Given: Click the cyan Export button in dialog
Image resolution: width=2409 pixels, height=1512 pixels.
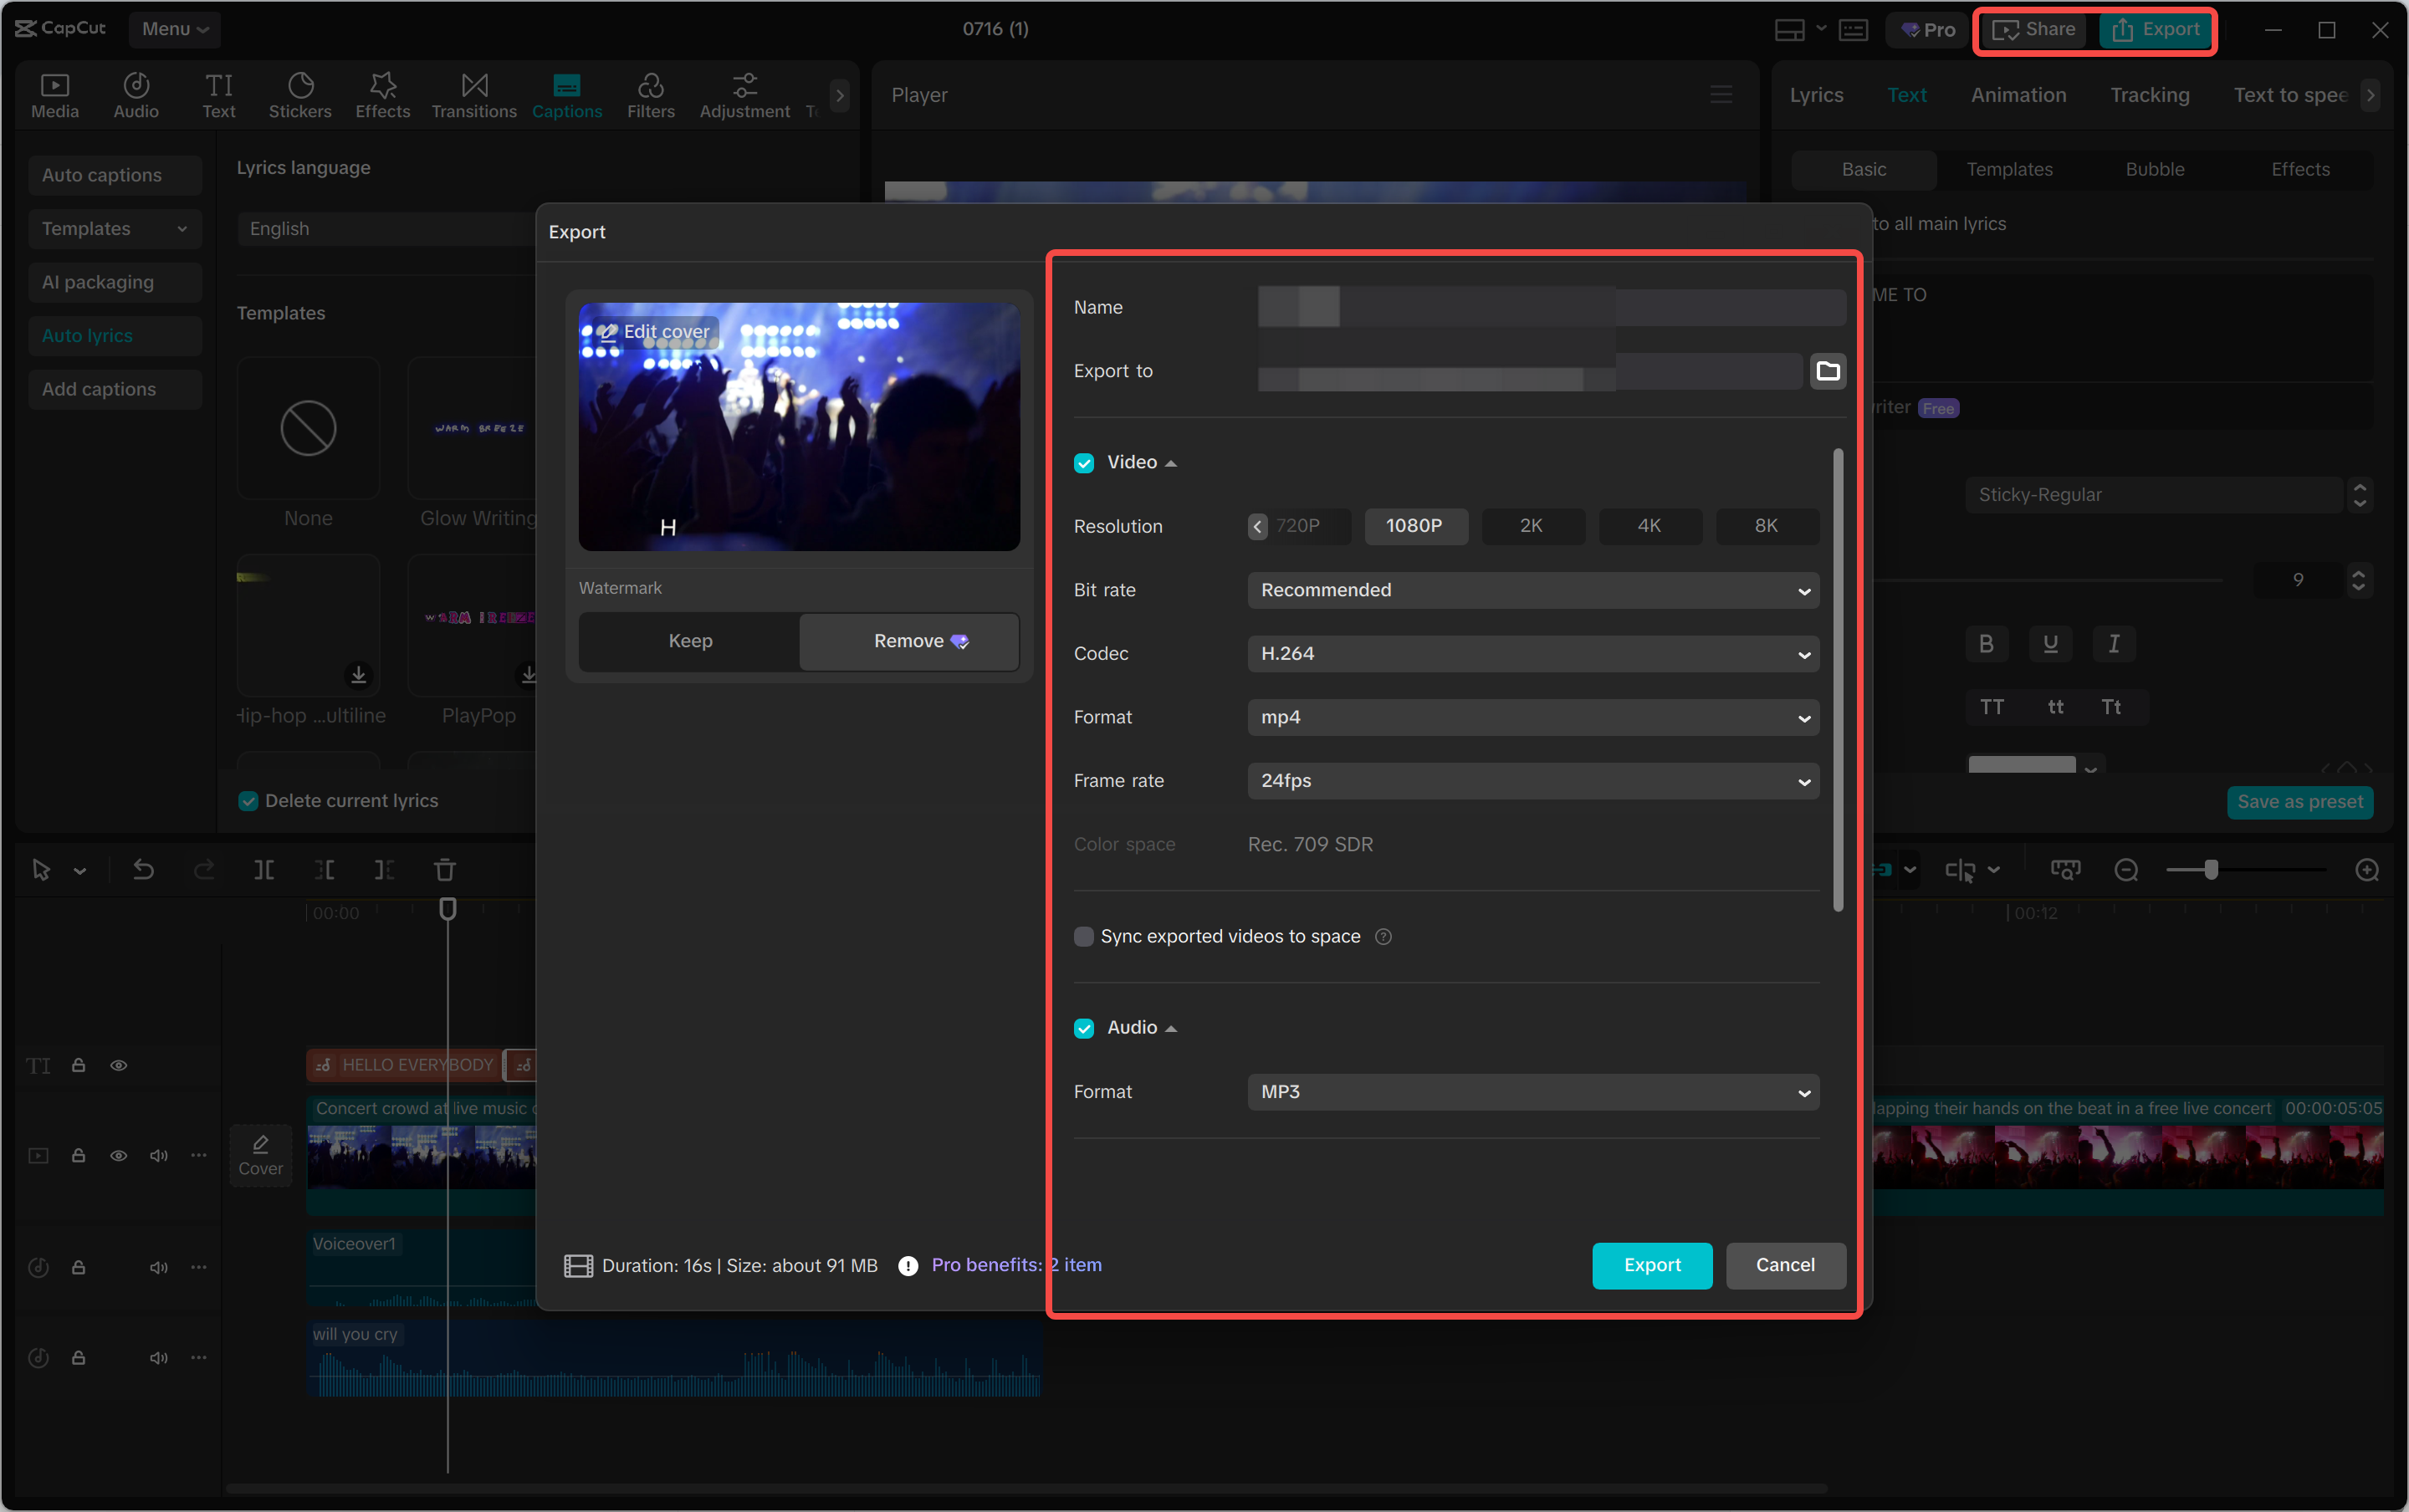Looking at the screenshot, I should pos(1651,1265).
